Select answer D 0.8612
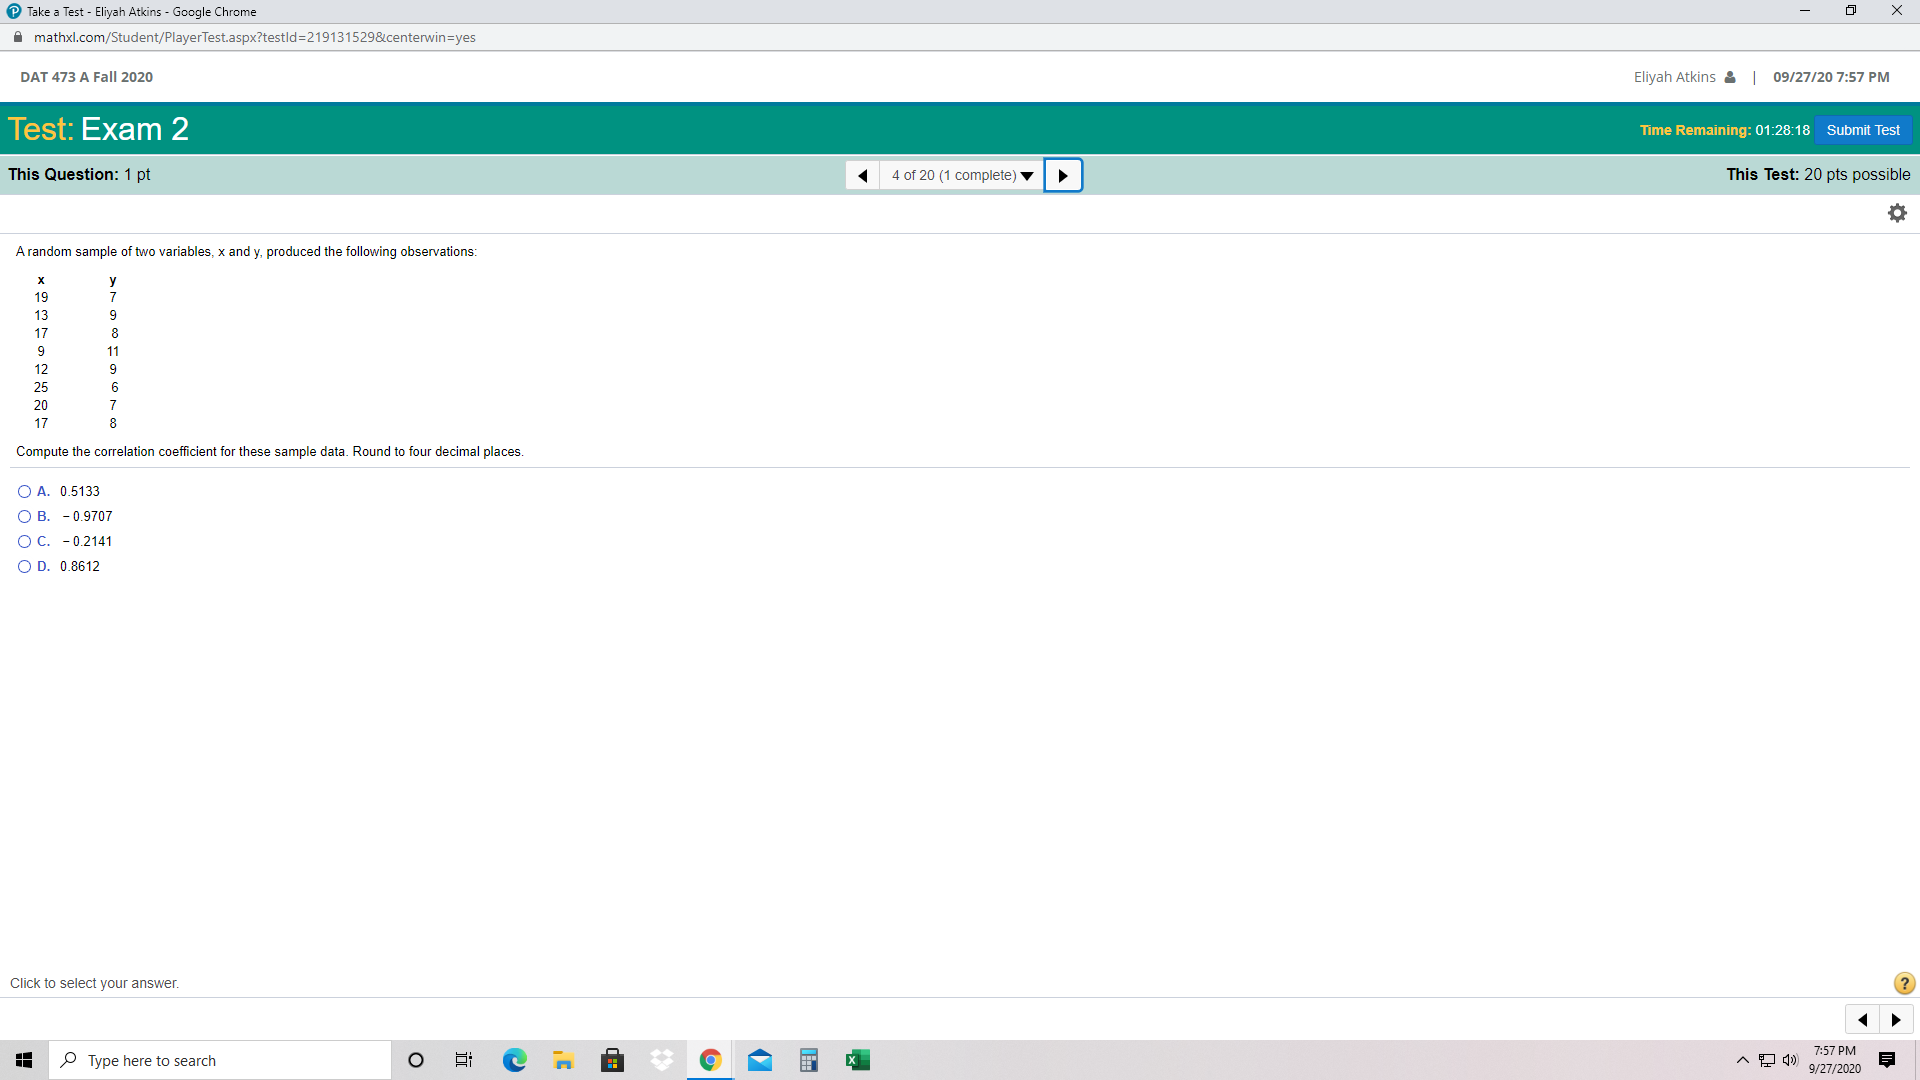 24,566
